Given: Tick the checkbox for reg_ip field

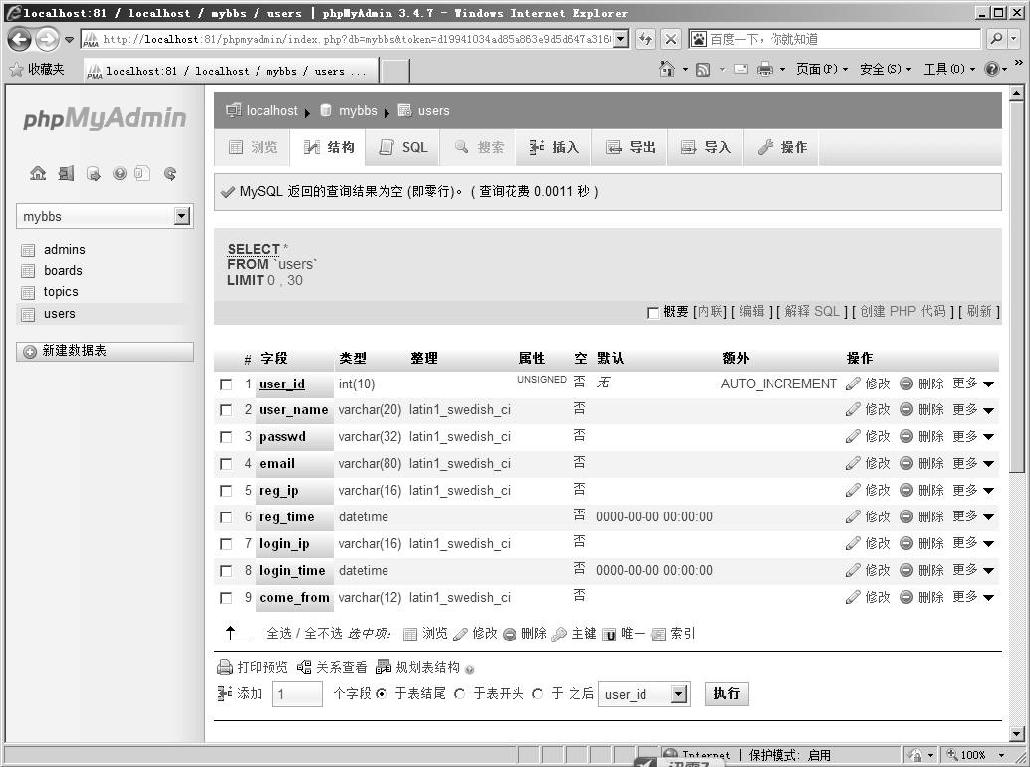Looking at the screenshot, I should click(x=226, y=491).
